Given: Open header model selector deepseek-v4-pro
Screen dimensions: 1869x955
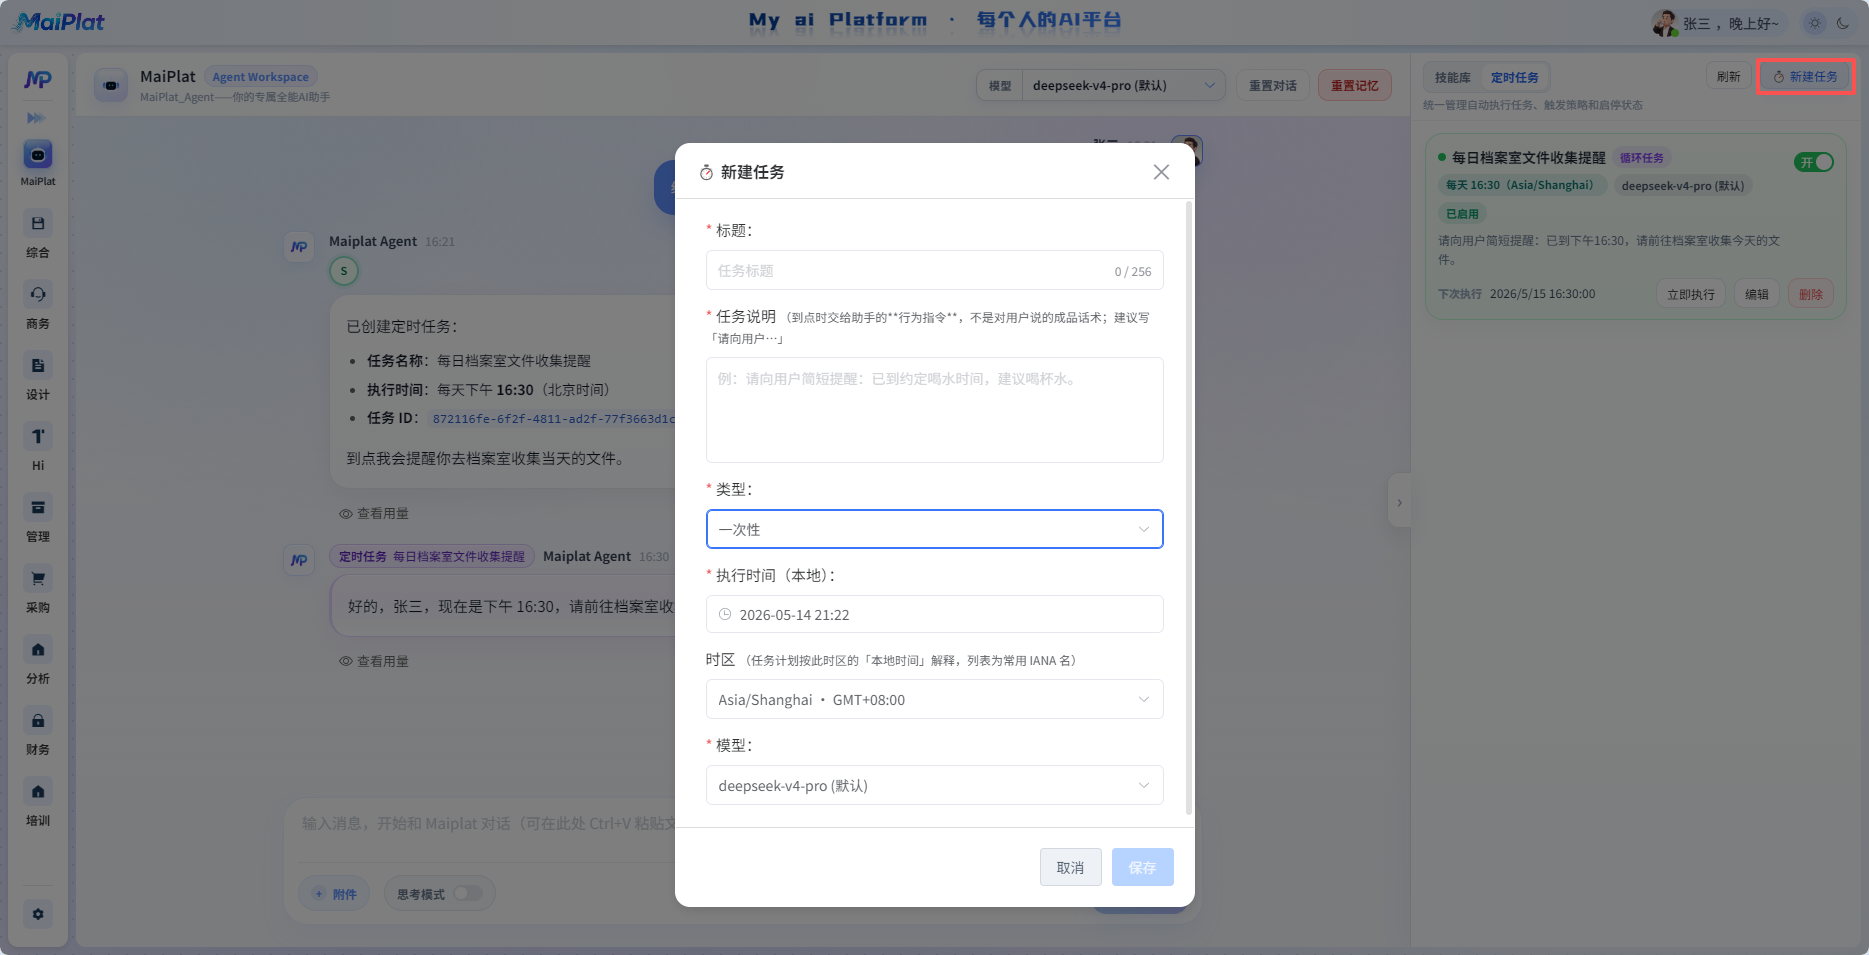Looking at the screenshot, I should [1124, 86].
